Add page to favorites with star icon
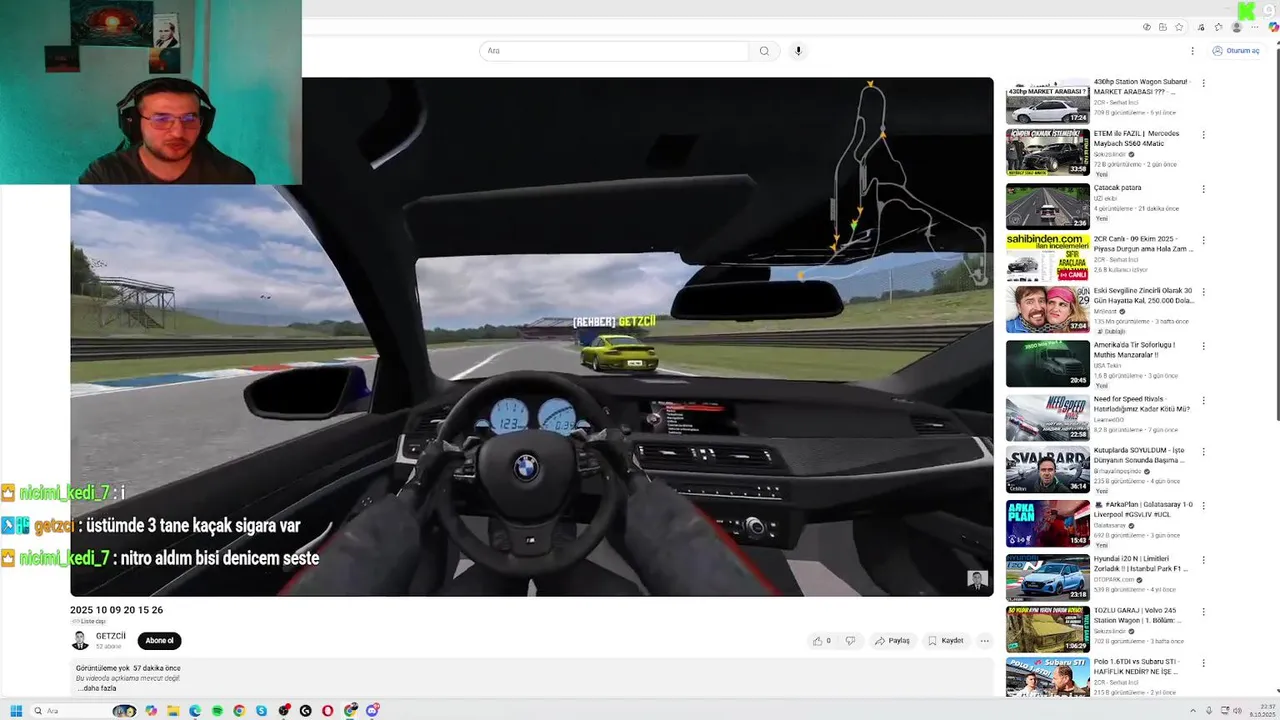This screenshot has width=1280, height=720. 1180,27
